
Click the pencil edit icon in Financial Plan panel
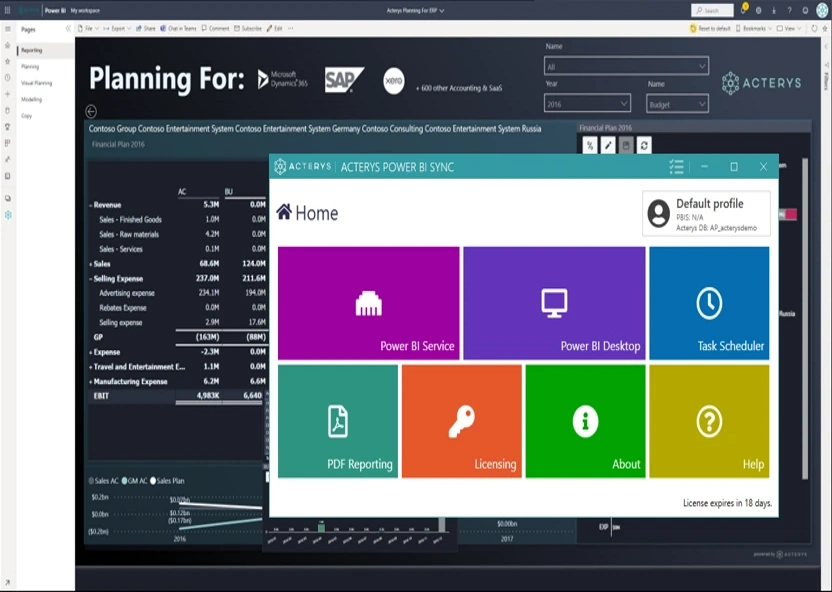click(608, 145)
